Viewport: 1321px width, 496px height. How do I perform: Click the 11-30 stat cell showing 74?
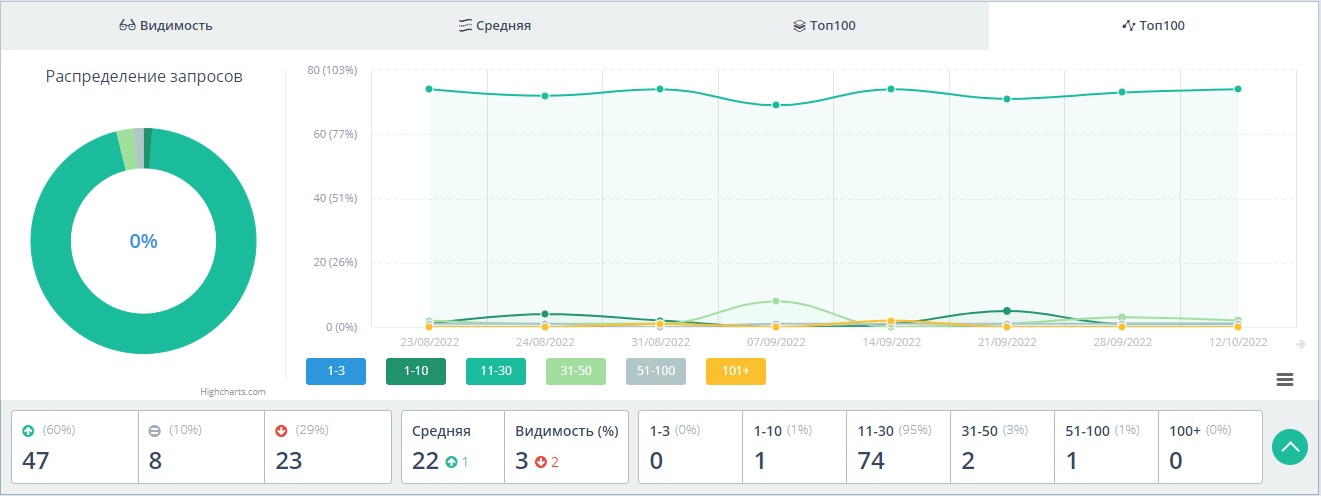pyautogui.click(x=896, y=446)
